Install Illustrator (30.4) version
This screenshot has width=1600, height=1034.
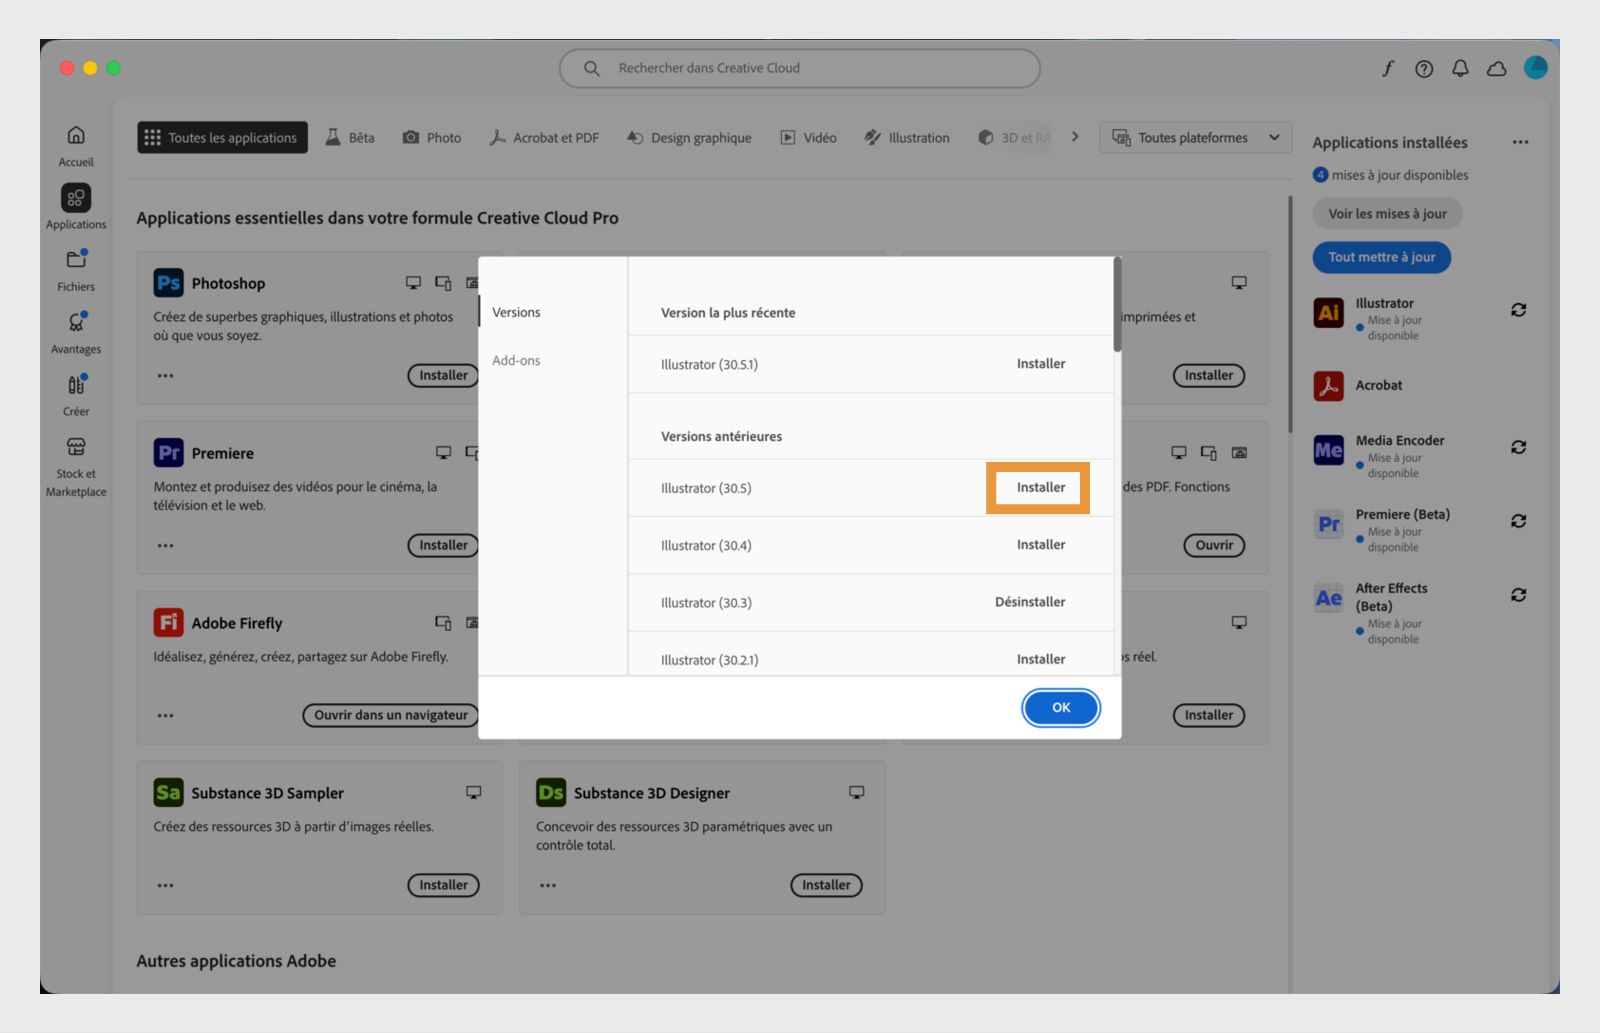point(1041,545)
